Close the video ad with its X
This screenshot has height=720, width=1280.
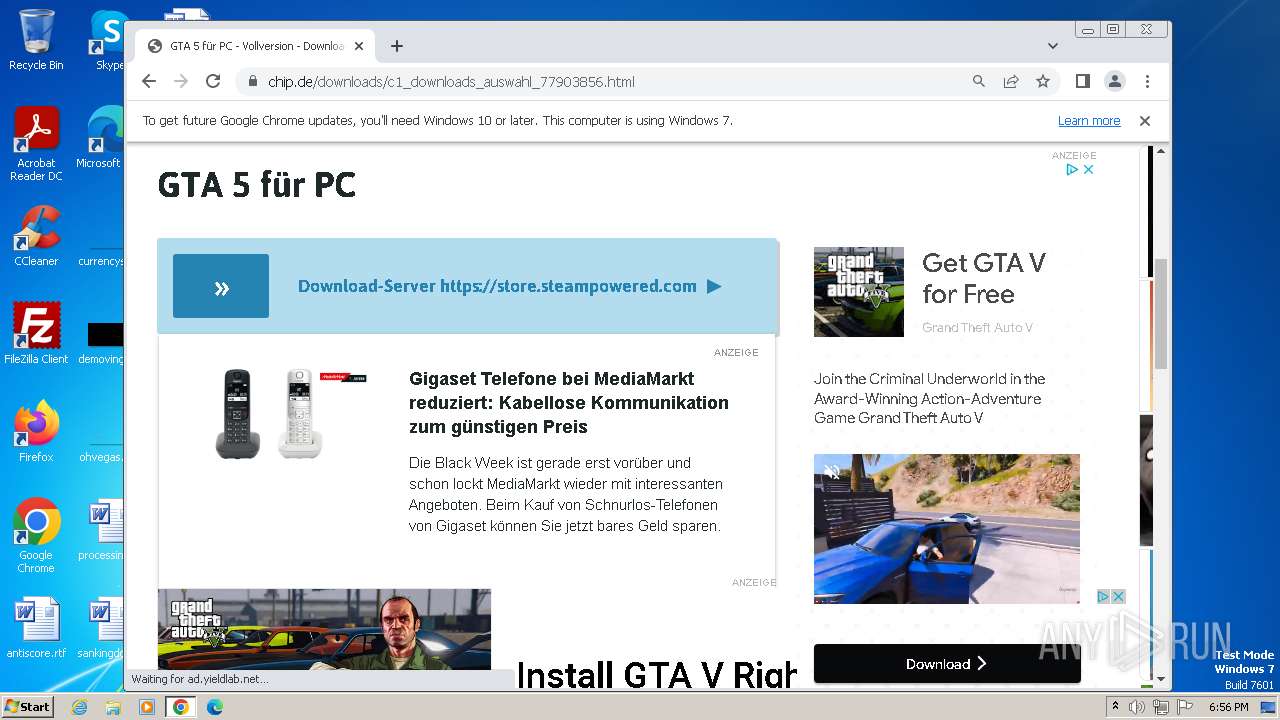coord(1118,596)
